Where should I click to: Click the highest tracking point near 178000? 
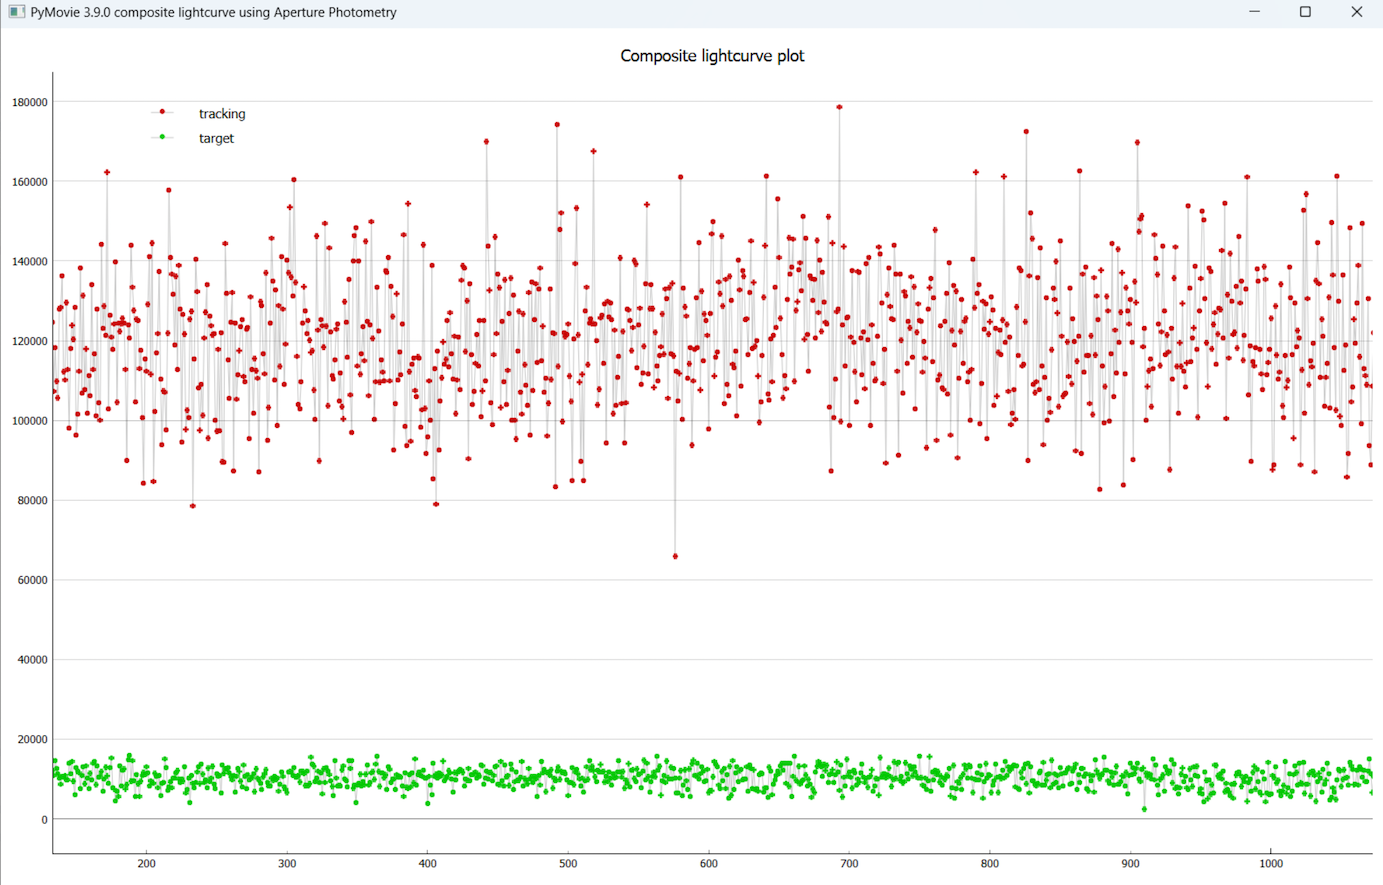tap(839, 107)
